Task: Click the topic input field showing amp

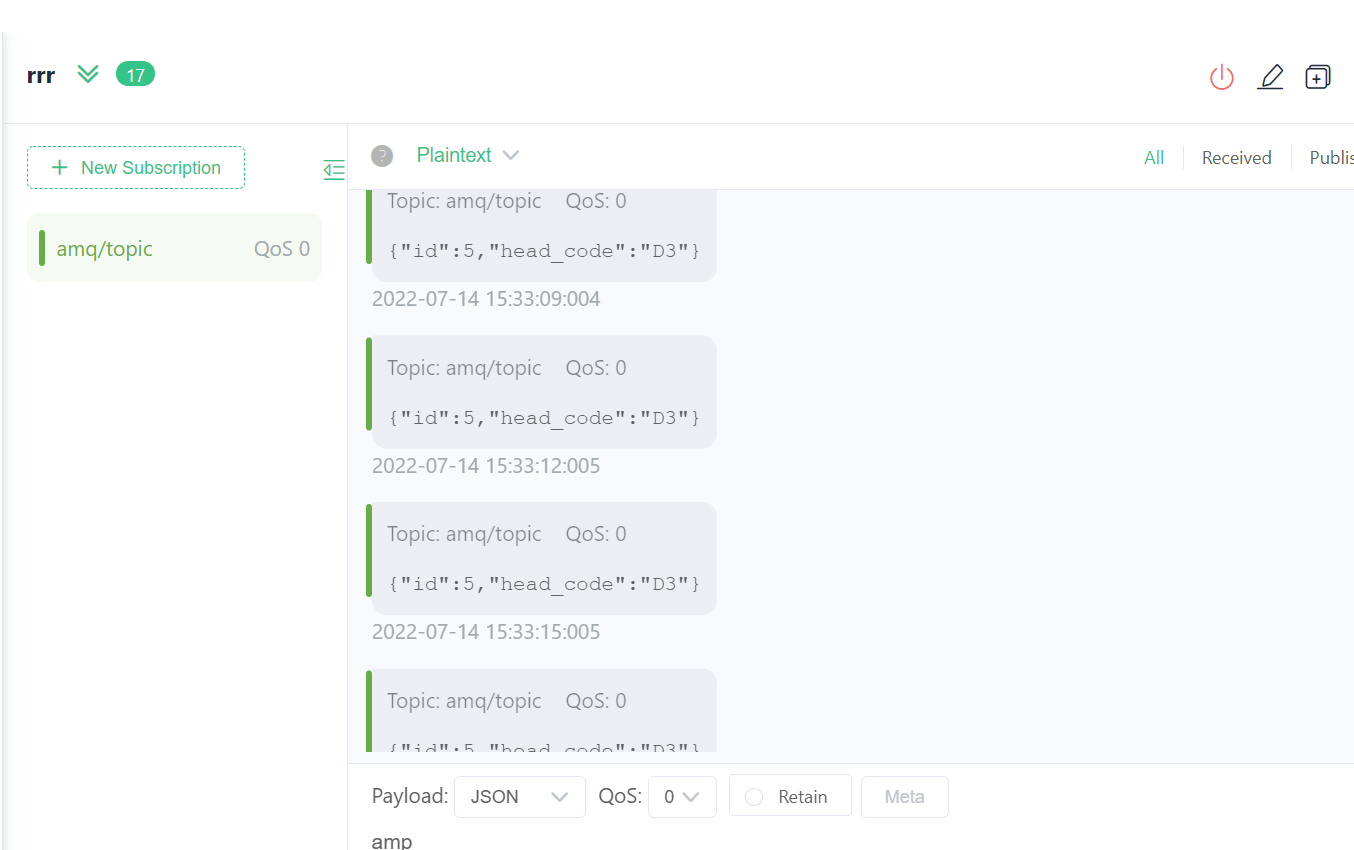Action: (391, 840)
